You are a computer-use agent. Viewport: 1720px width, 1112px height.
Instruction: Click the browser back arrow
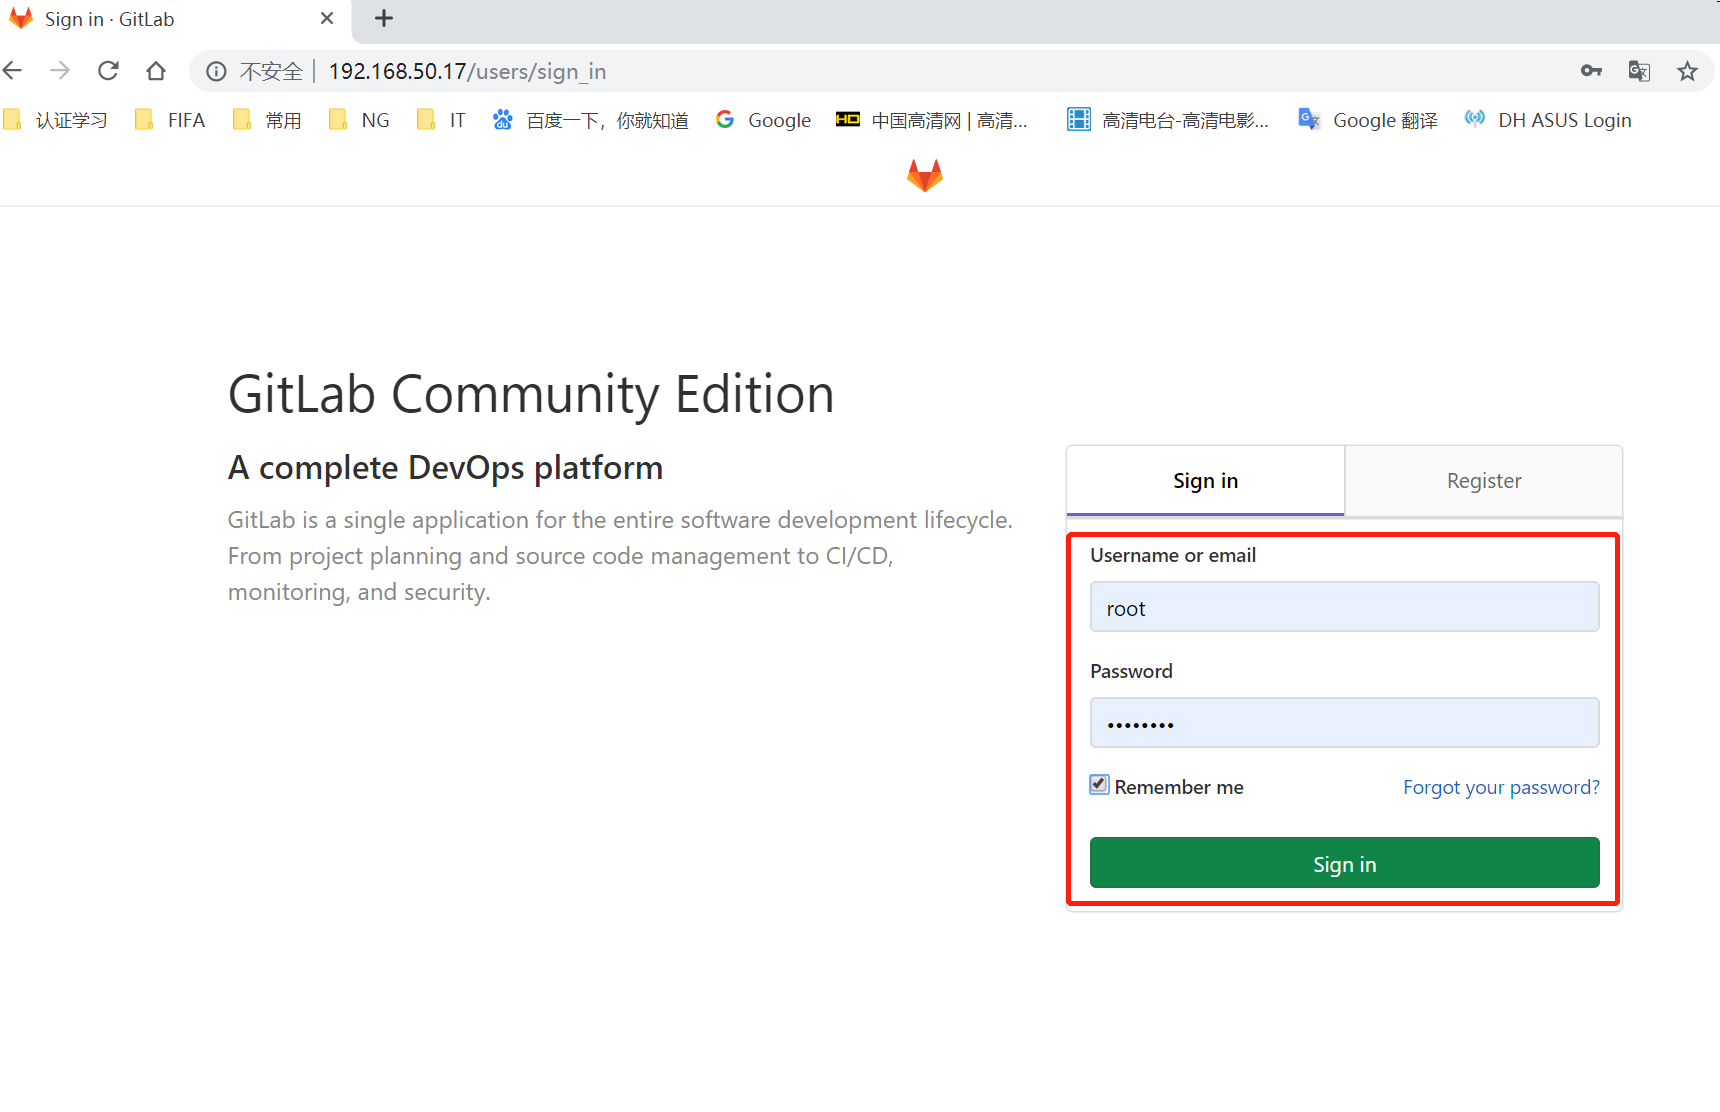click(13, 71)
